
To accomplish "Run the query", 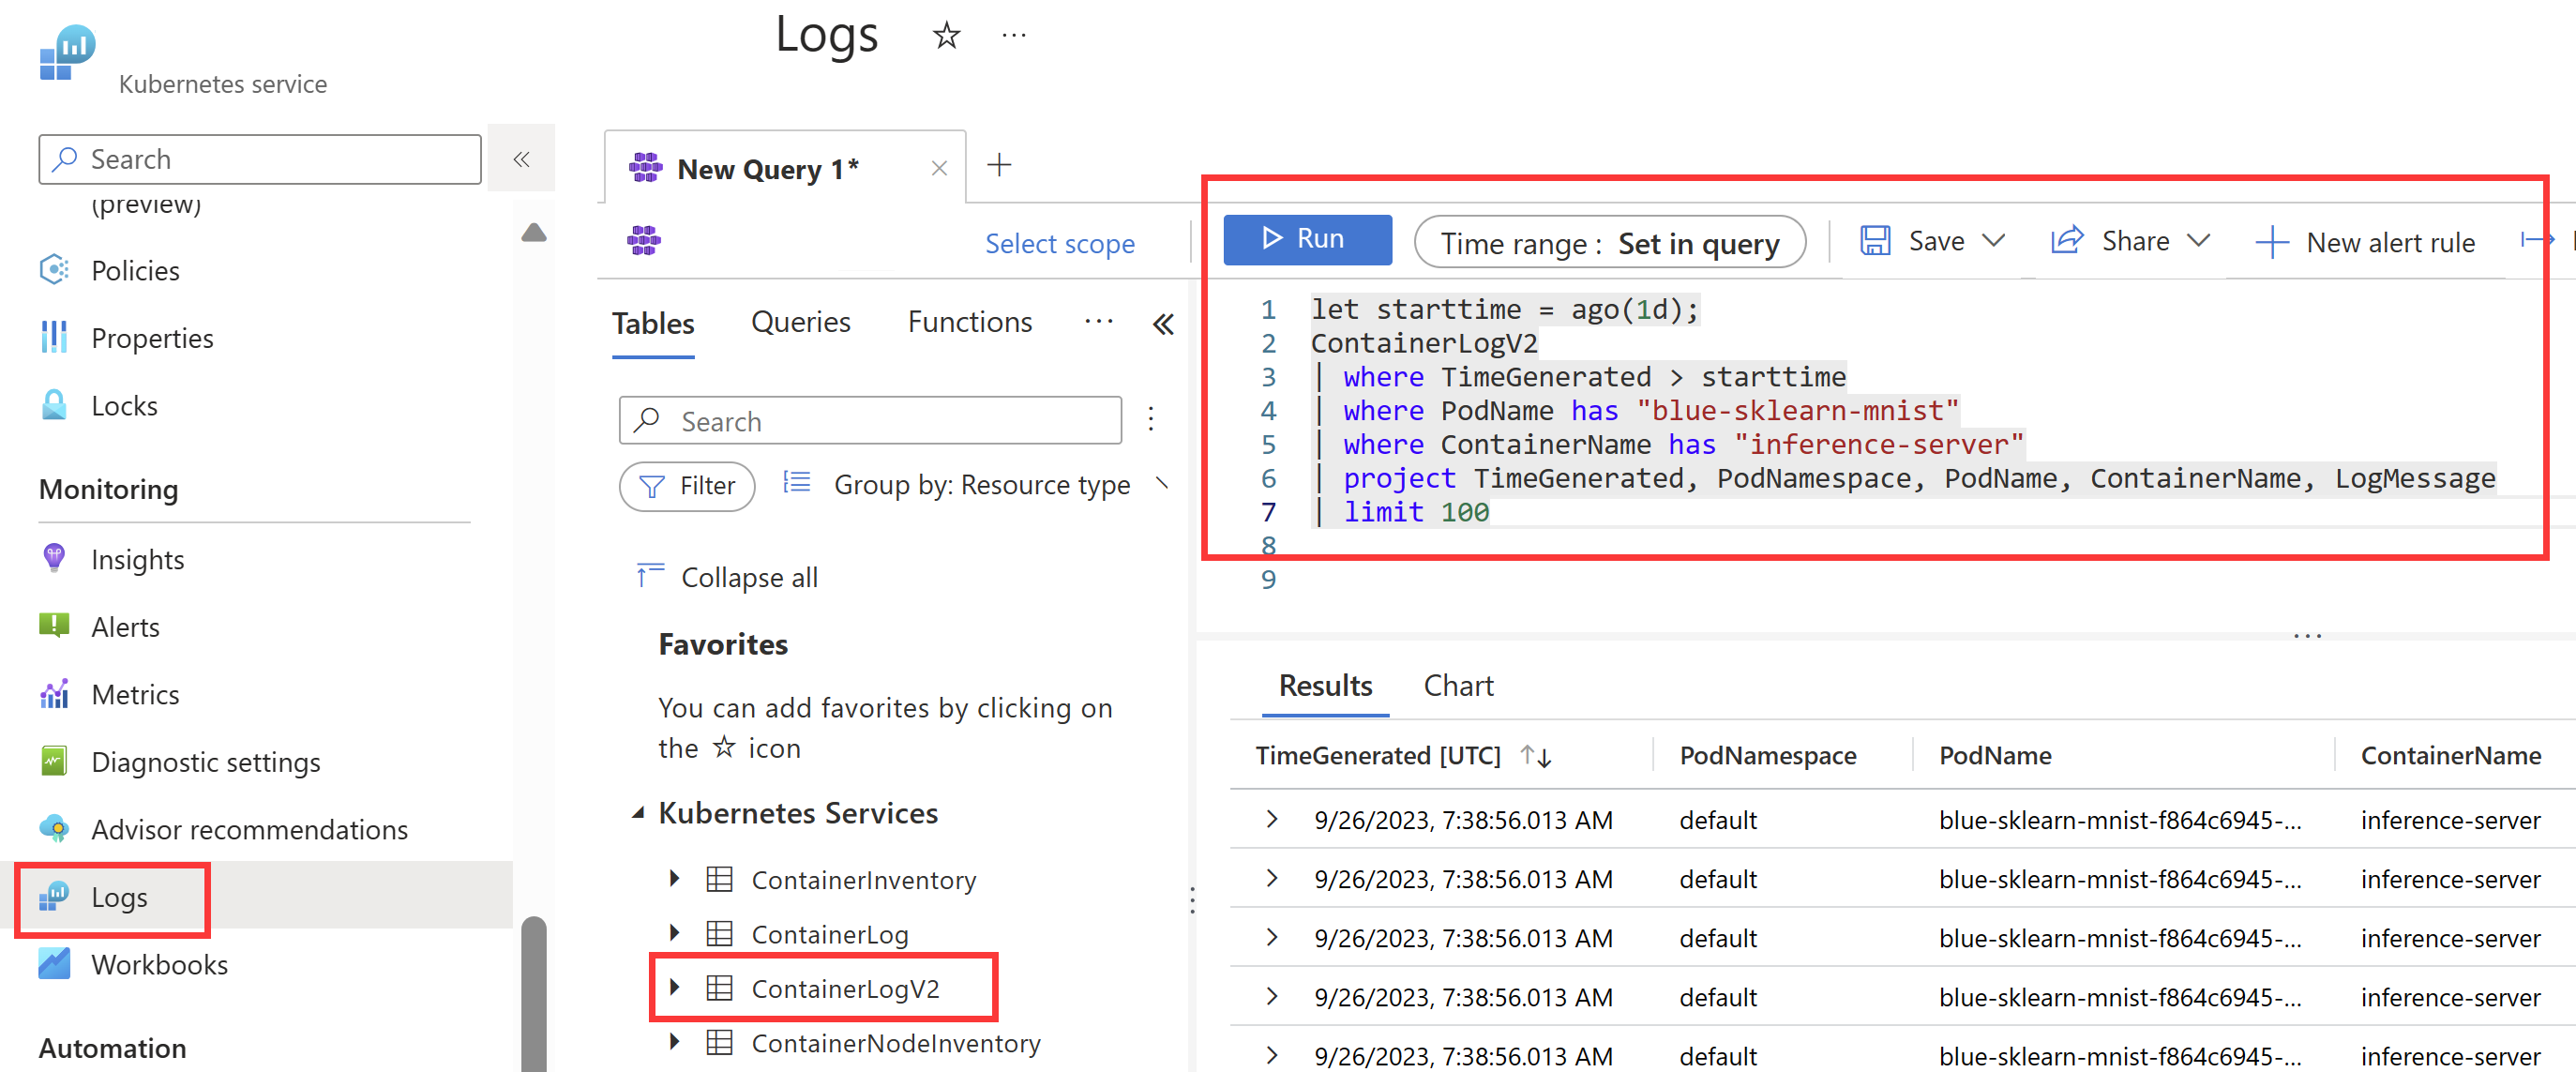I will (1306, 239).
